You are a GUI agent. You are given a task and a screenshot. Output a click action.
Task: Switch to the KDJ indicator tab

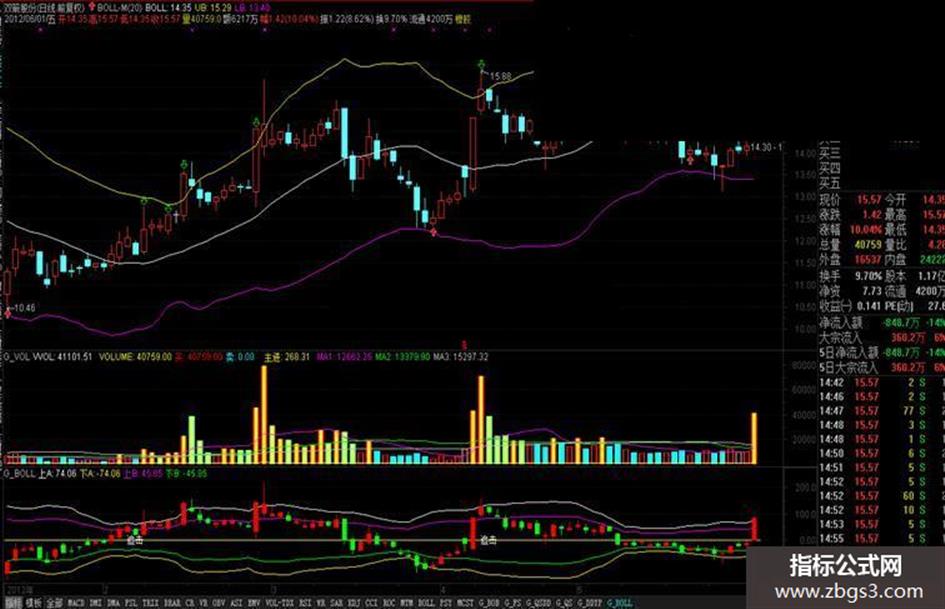[354, 602]
